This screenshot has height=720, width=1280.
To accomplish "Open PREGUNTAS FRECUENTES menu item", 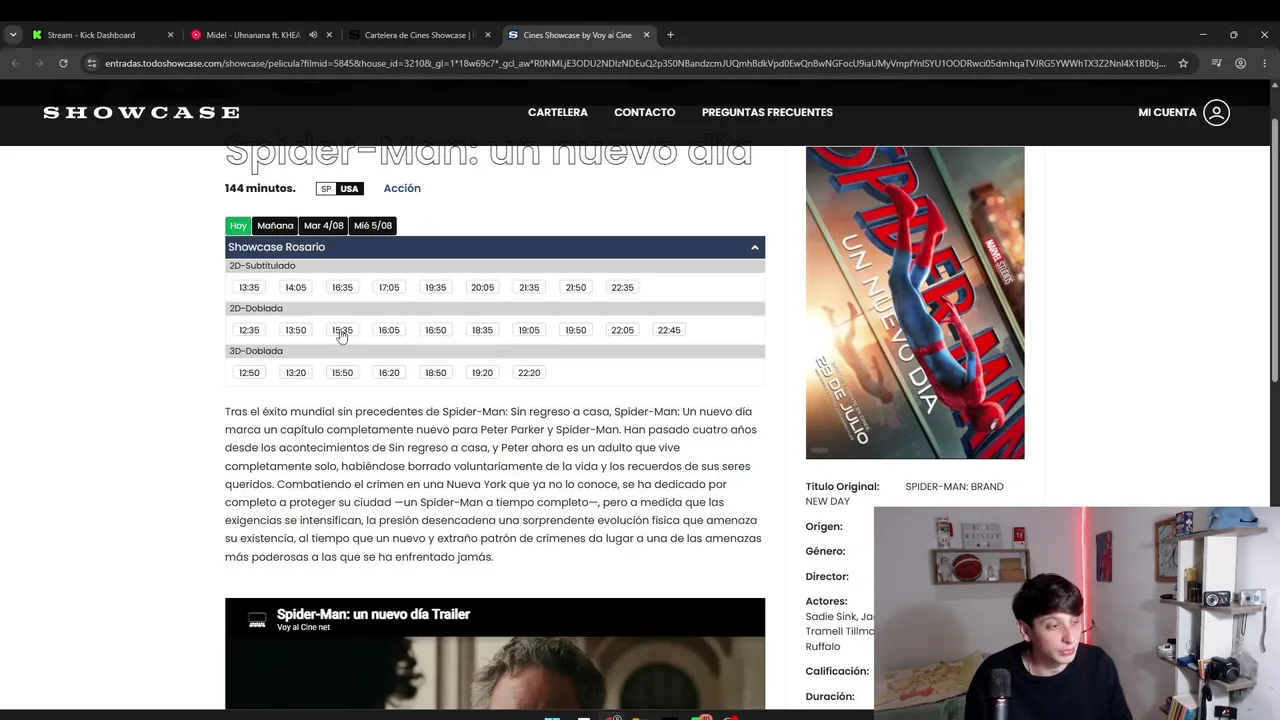I will click(767, 112).
